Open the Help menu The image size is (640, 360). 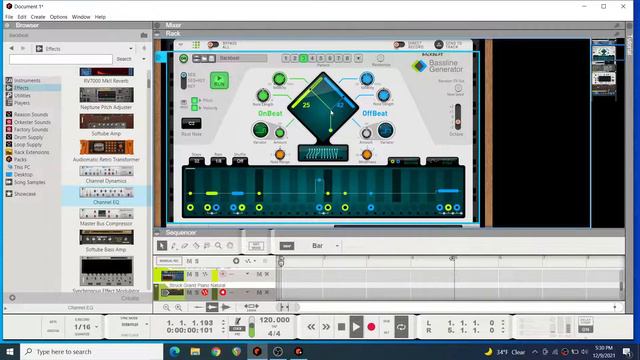(100, 17)
